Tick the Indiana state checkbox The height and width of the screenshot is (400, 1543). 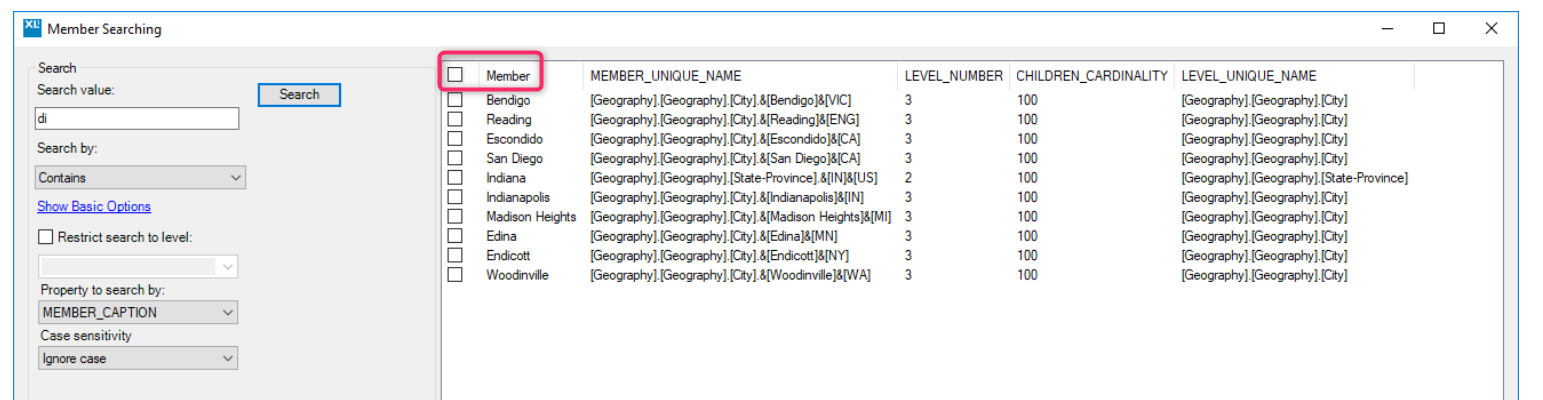coord(455,178)
